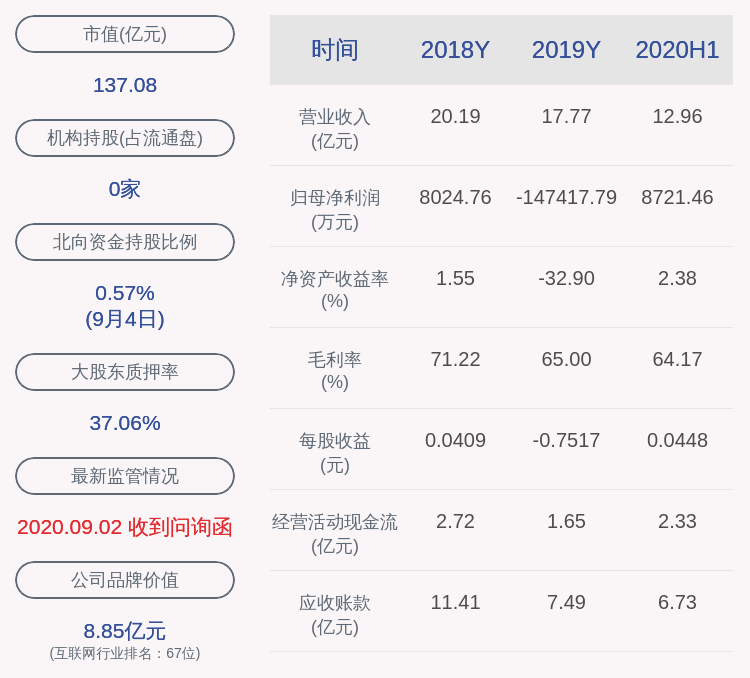Click the 经营活动现金流 row label

(x=335, y=534)
